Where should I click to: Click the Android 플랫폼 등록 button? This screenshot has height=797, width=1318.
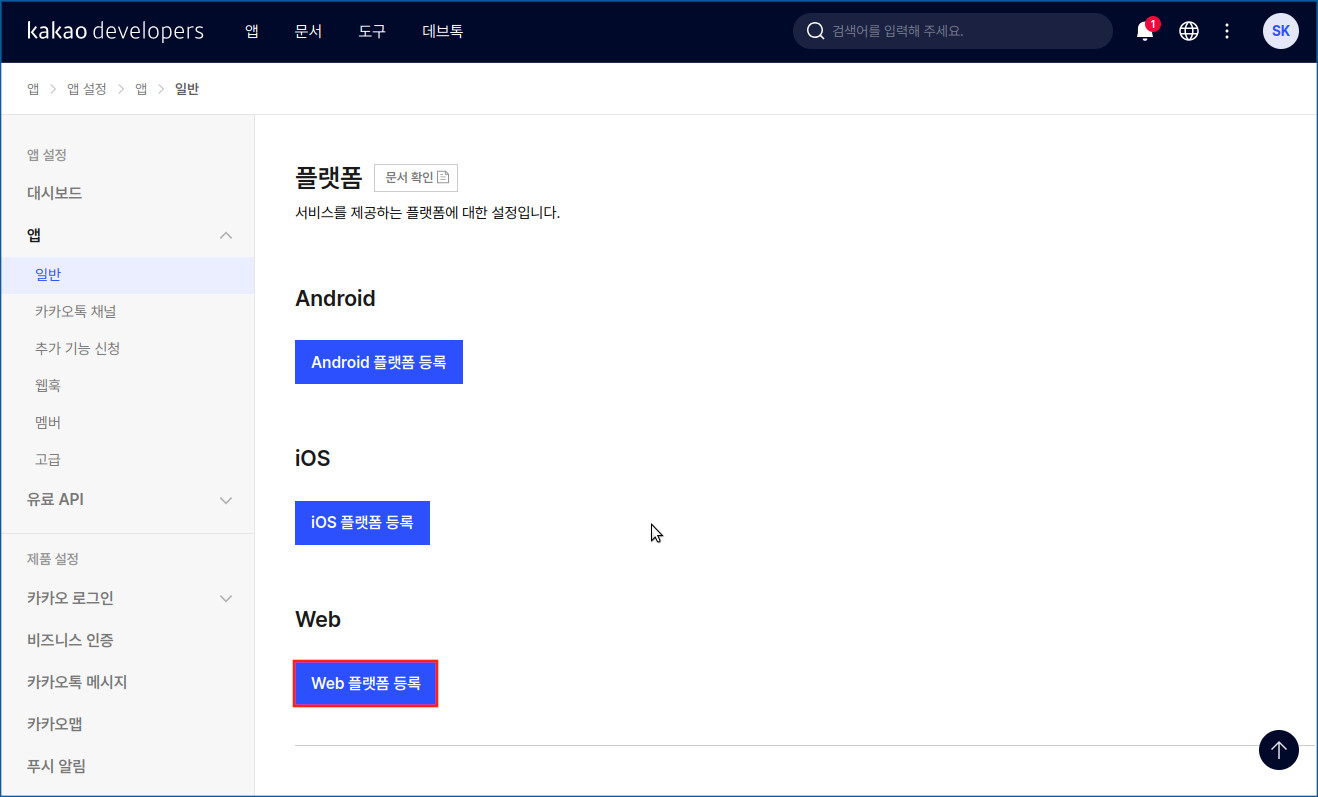tap(378, 362)
